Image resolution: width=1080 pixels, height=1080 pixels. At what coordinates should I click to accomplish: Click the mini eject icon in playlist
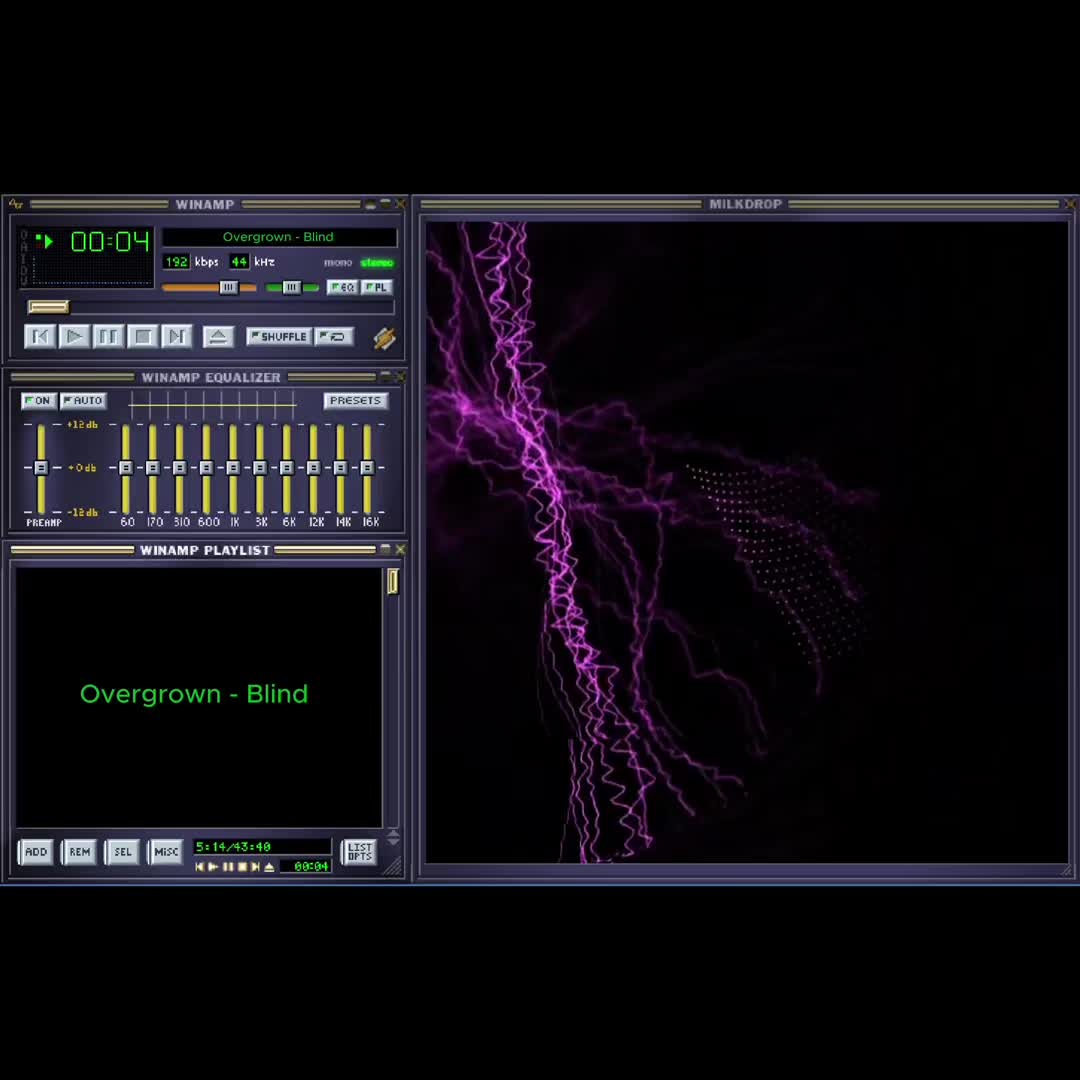click(x=269, y=867)
